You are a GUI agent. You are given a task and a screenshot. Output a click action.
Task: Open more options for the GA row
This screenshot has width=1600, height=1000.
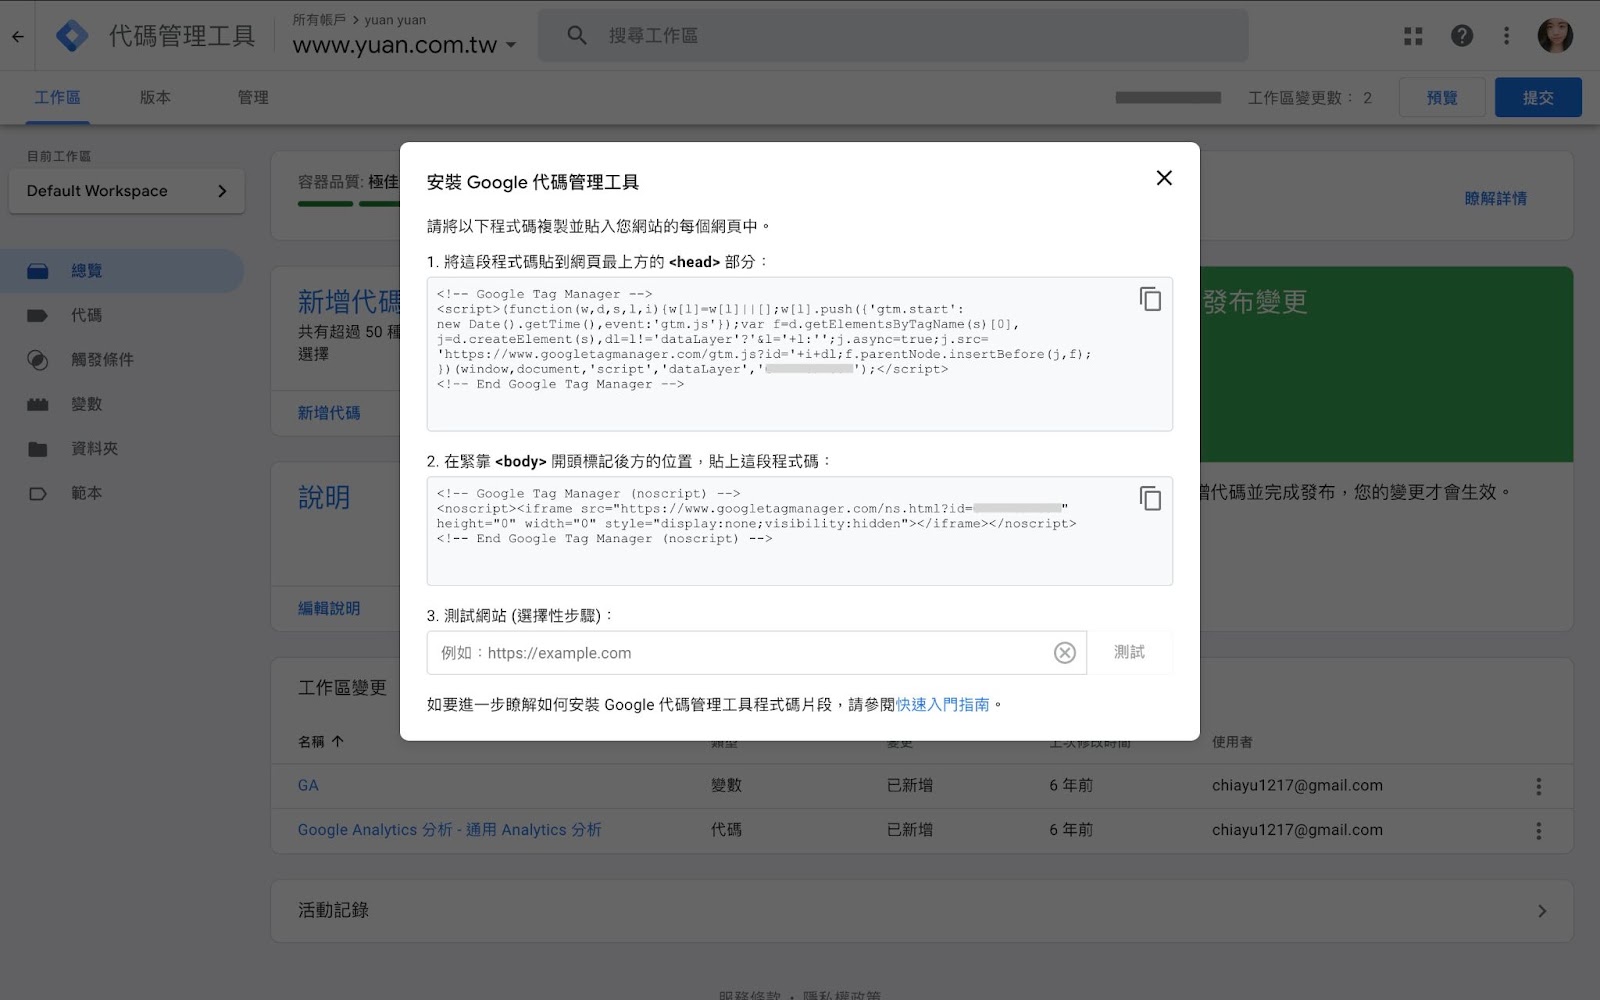[x=1538, y=786]
